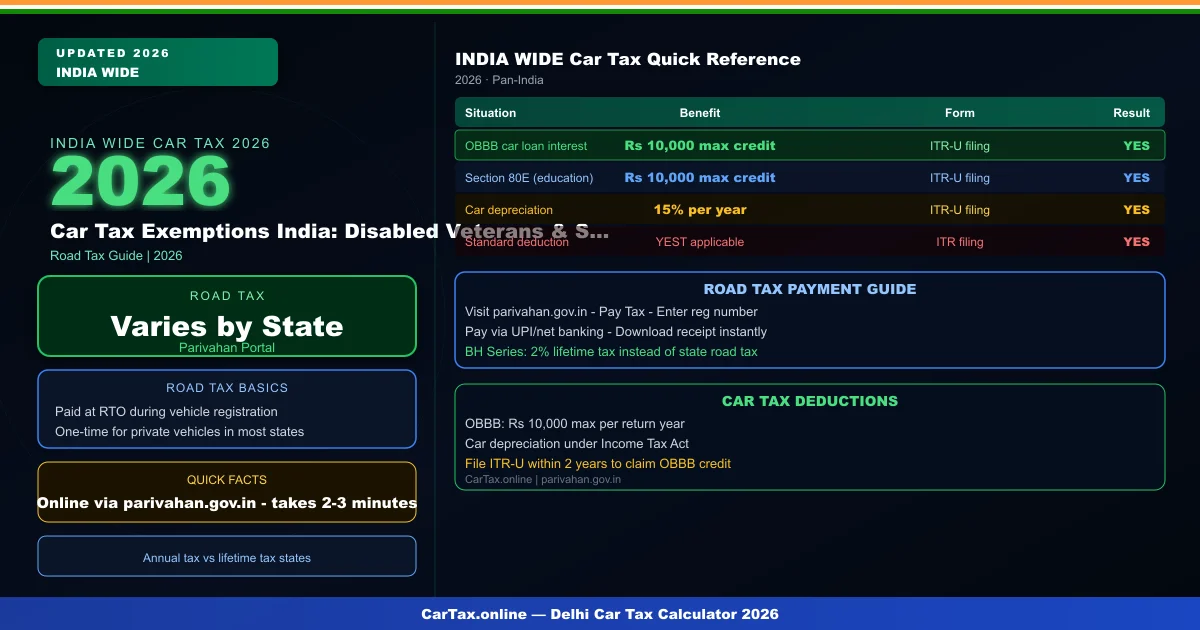Select the OBBB car loan interest row
The image size is (1200, 630).
810,145
